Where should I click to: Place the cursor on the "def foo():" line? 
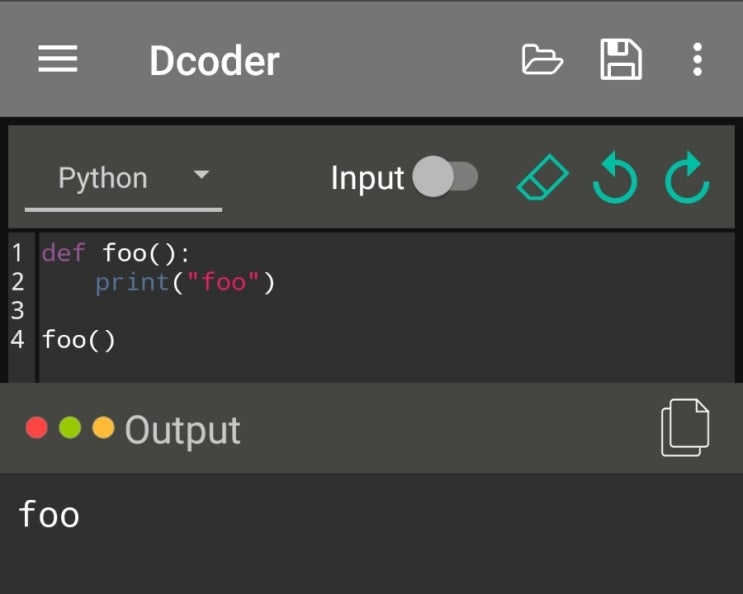point(115,253)
